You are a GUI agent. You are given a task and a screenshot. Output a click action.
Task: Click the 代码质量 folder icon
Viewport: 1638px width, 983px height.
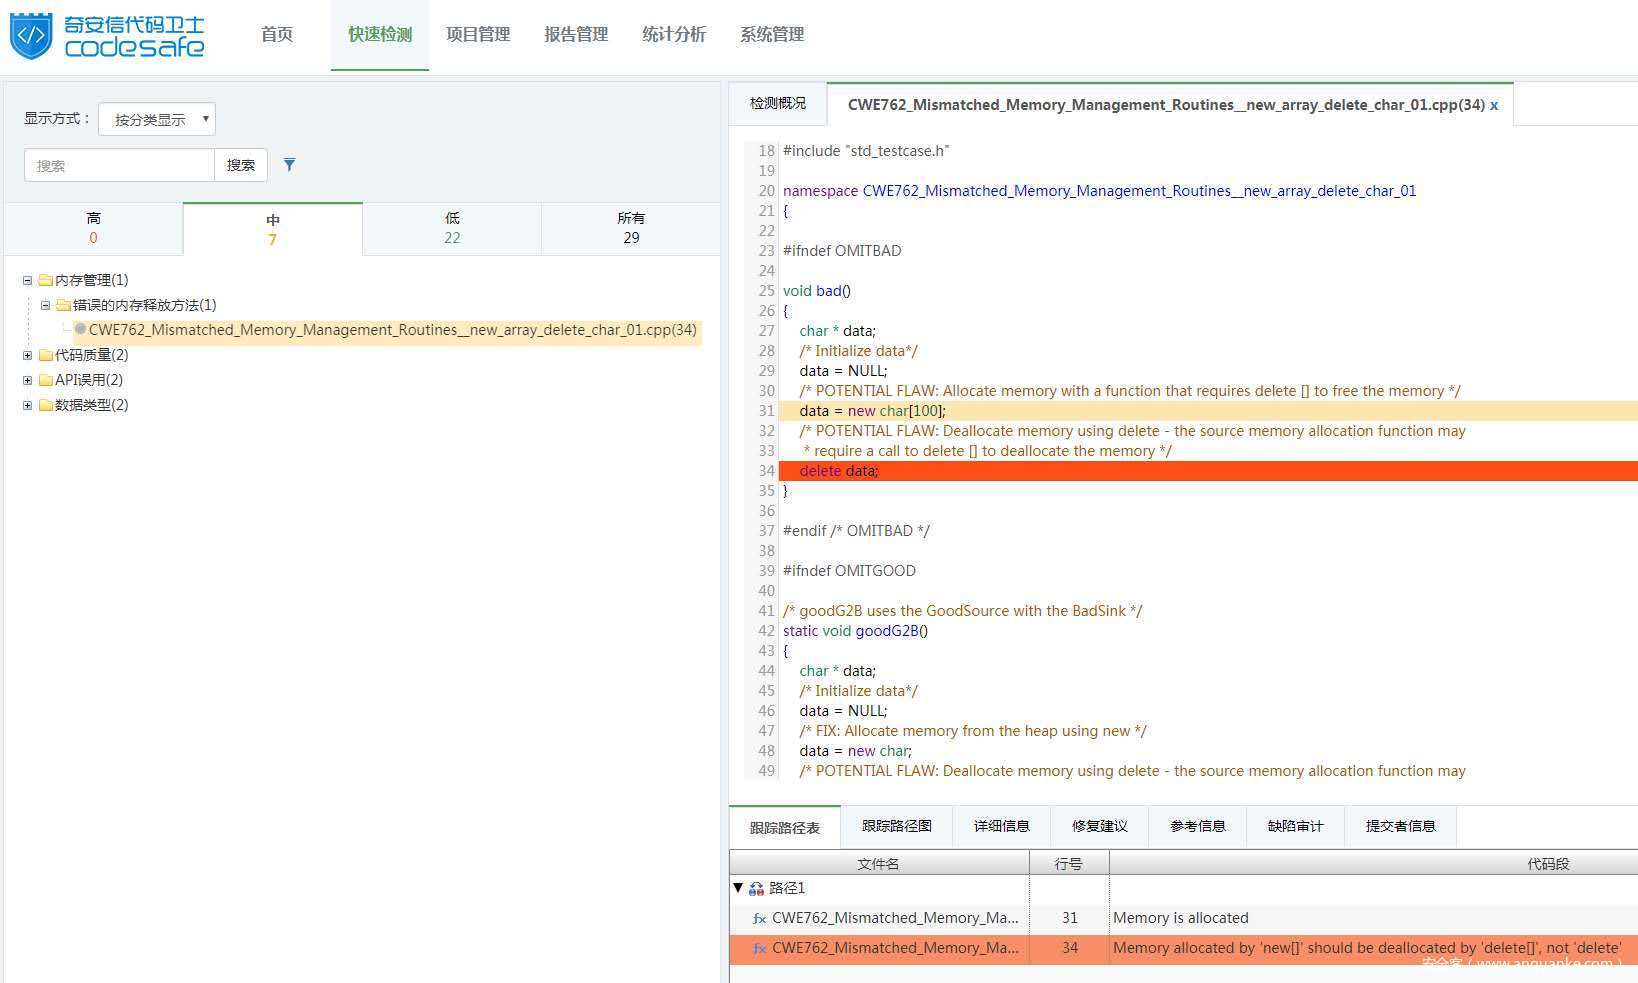pos(45,355)
